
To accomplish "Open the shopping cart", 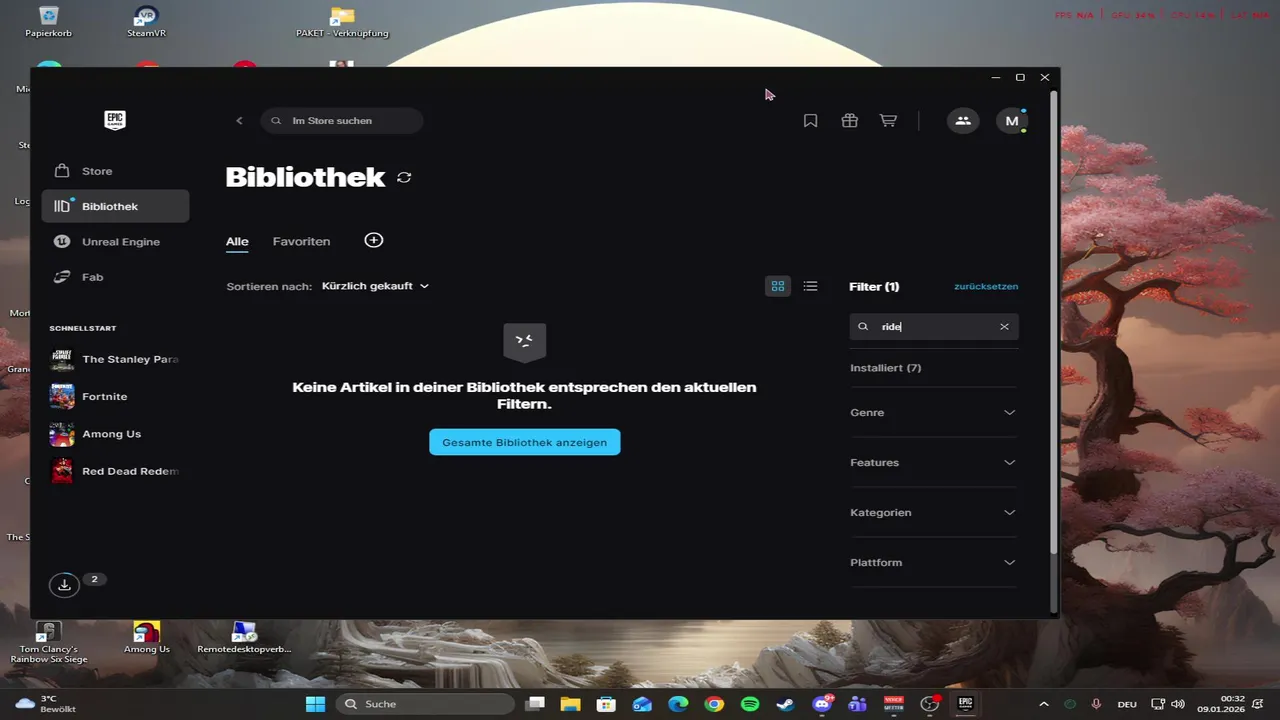I will coord(888,121).
